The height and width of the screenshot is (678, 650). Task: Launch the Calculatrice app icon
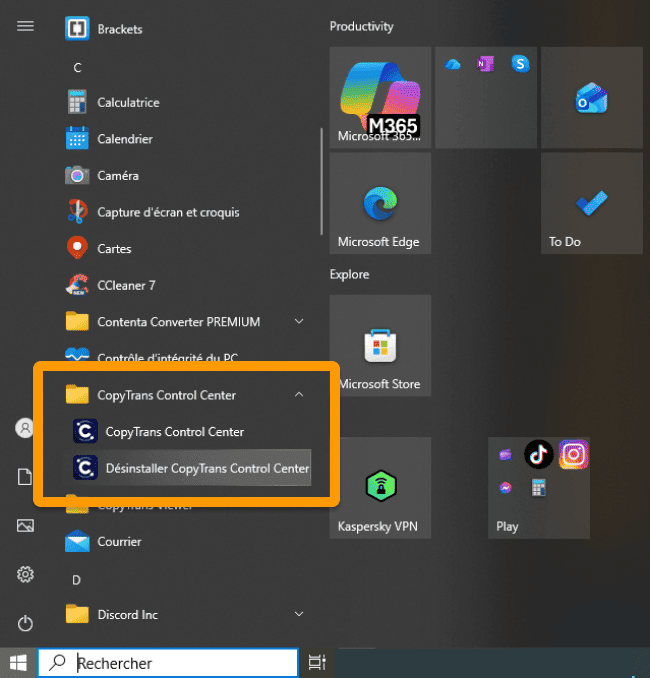point(77,102)
